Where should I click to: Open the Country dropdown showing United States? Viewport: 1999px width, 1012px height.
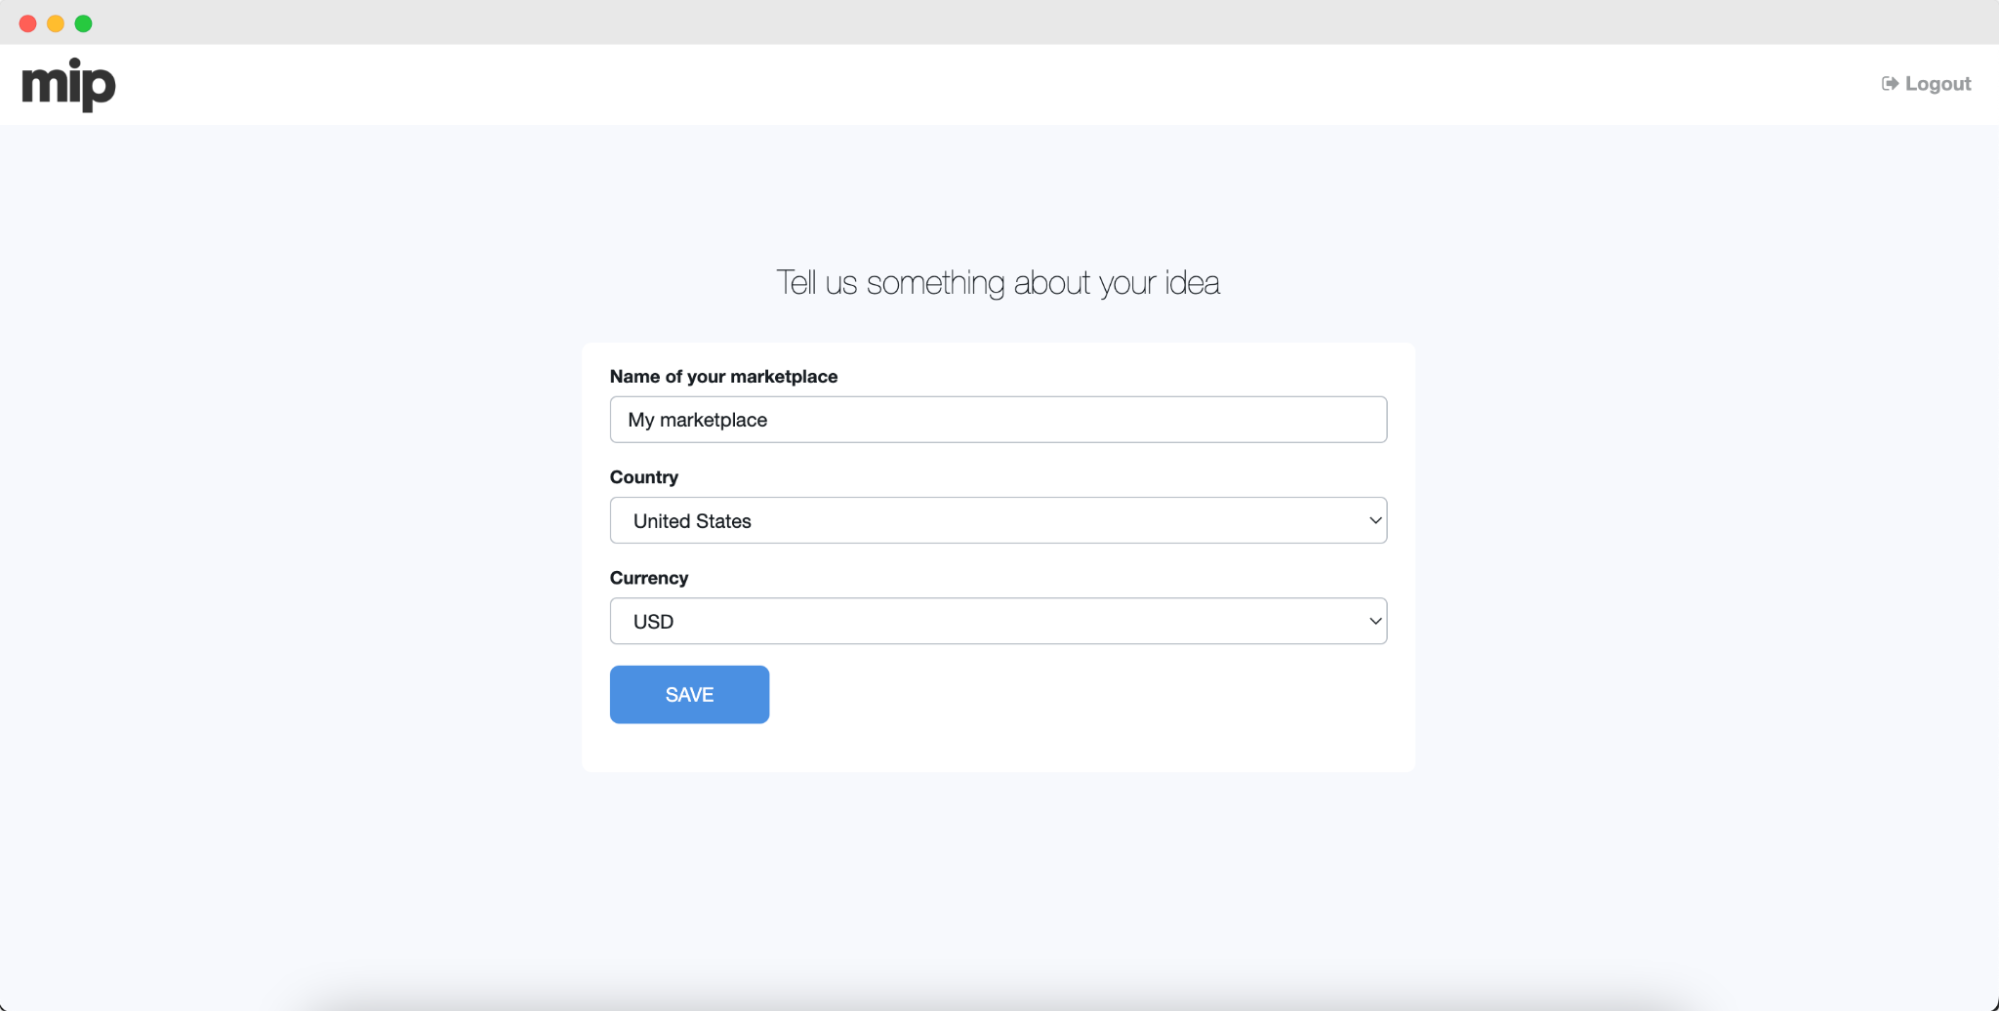pyautogui.click(x=998, y=521)
